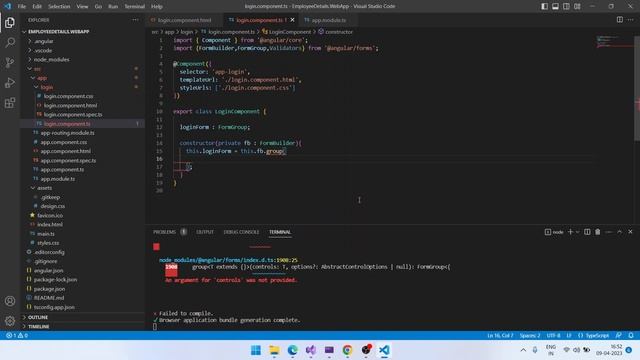The image size is (640, 360).
Task: Change UTF-8 encoding in status bar
Action: tap(553, 335)
